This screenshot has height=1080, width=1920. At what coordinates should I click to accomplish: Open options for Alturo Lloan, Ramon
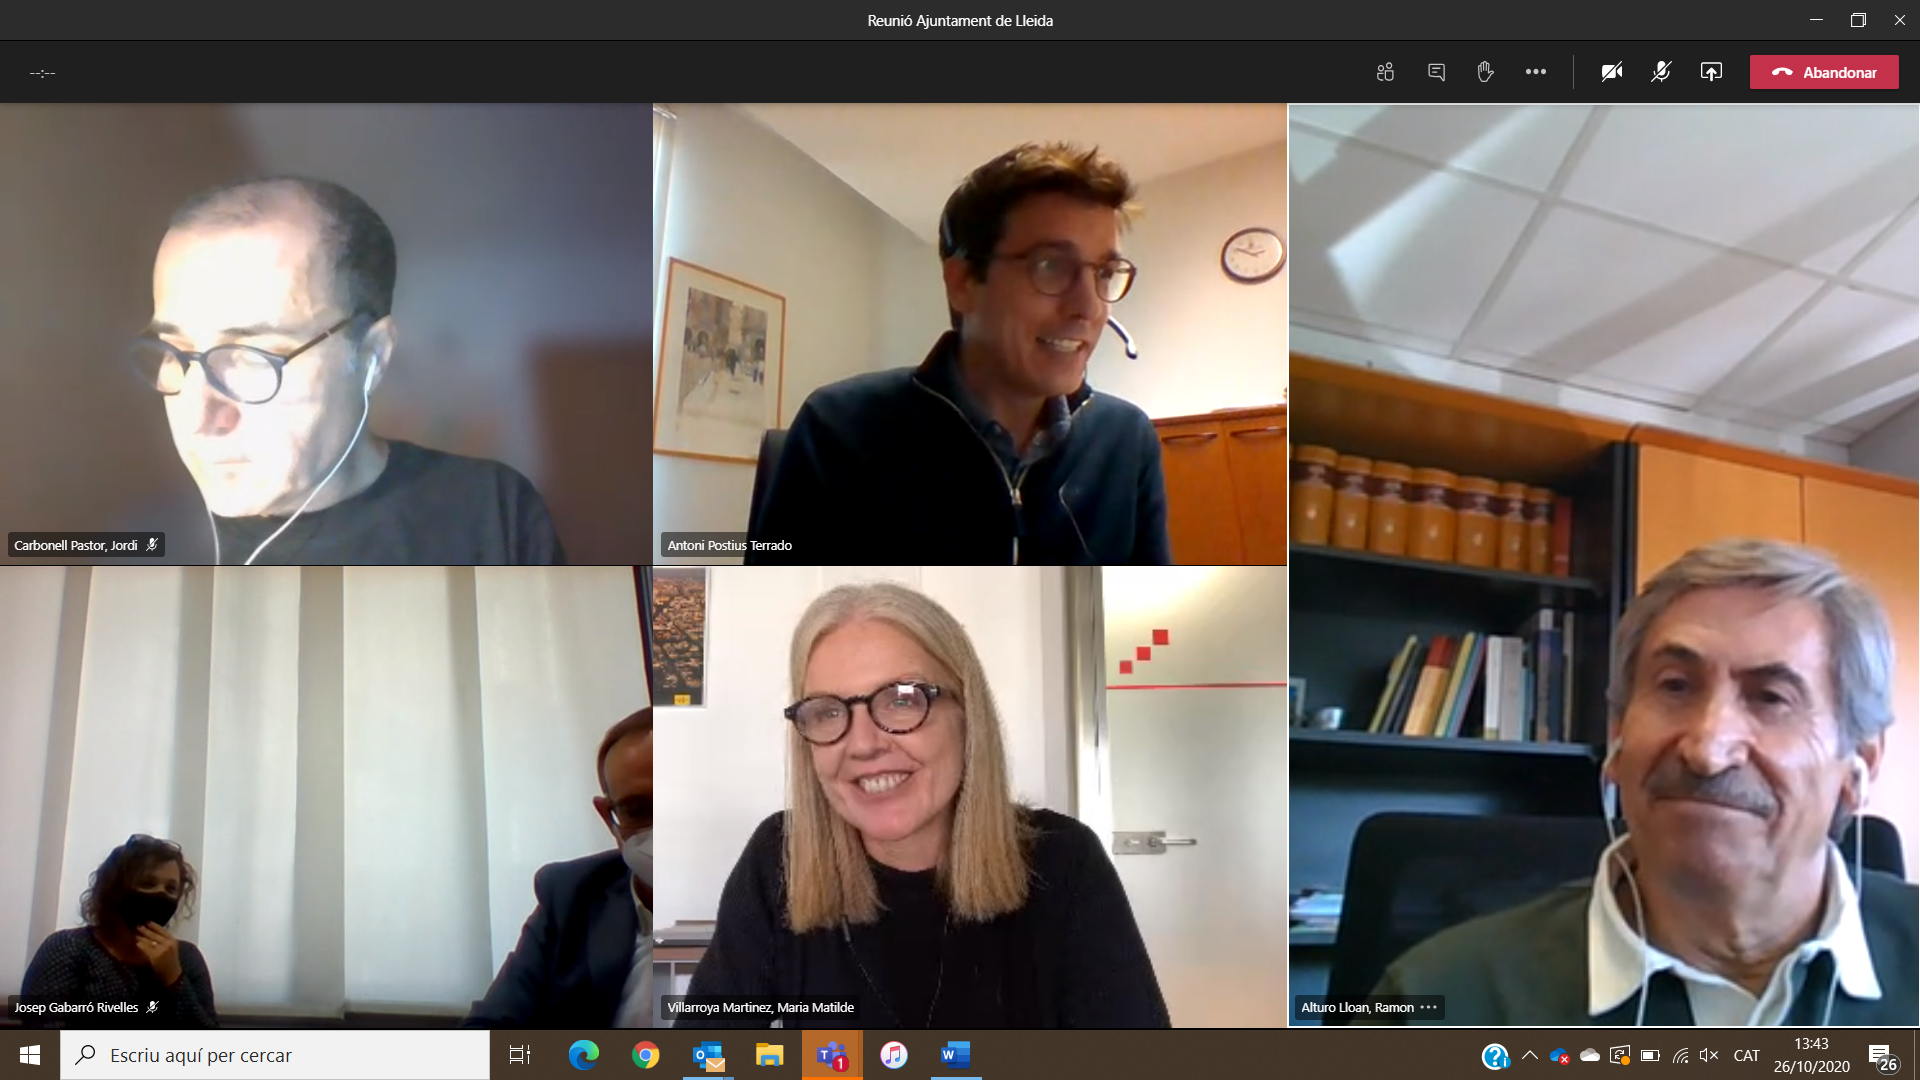click(1429, 1007)
